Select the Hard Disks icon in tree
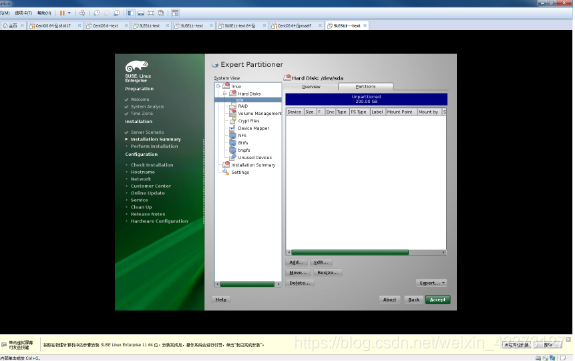This screenshot has height=361, width=575. pyautogui.click(x=233, y=93)
